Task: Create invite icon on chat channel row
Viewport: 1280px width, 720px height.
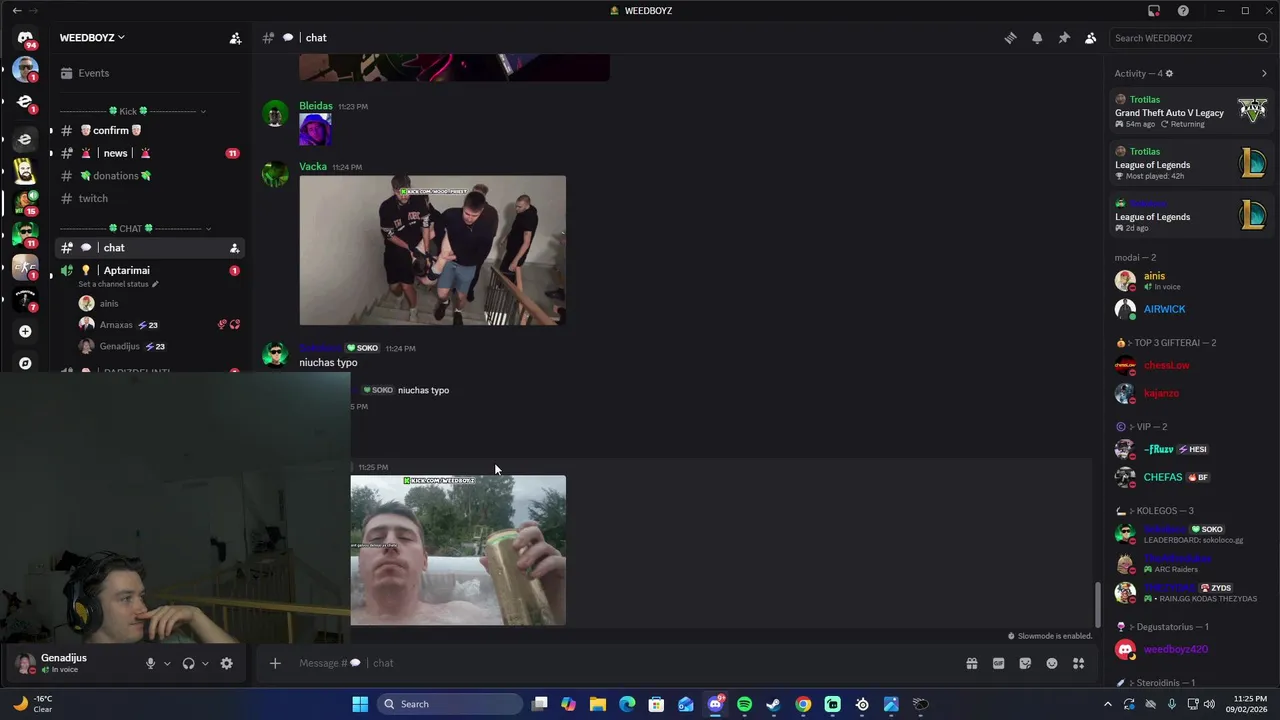Action: pyautogui.click(x=234, y=248)
